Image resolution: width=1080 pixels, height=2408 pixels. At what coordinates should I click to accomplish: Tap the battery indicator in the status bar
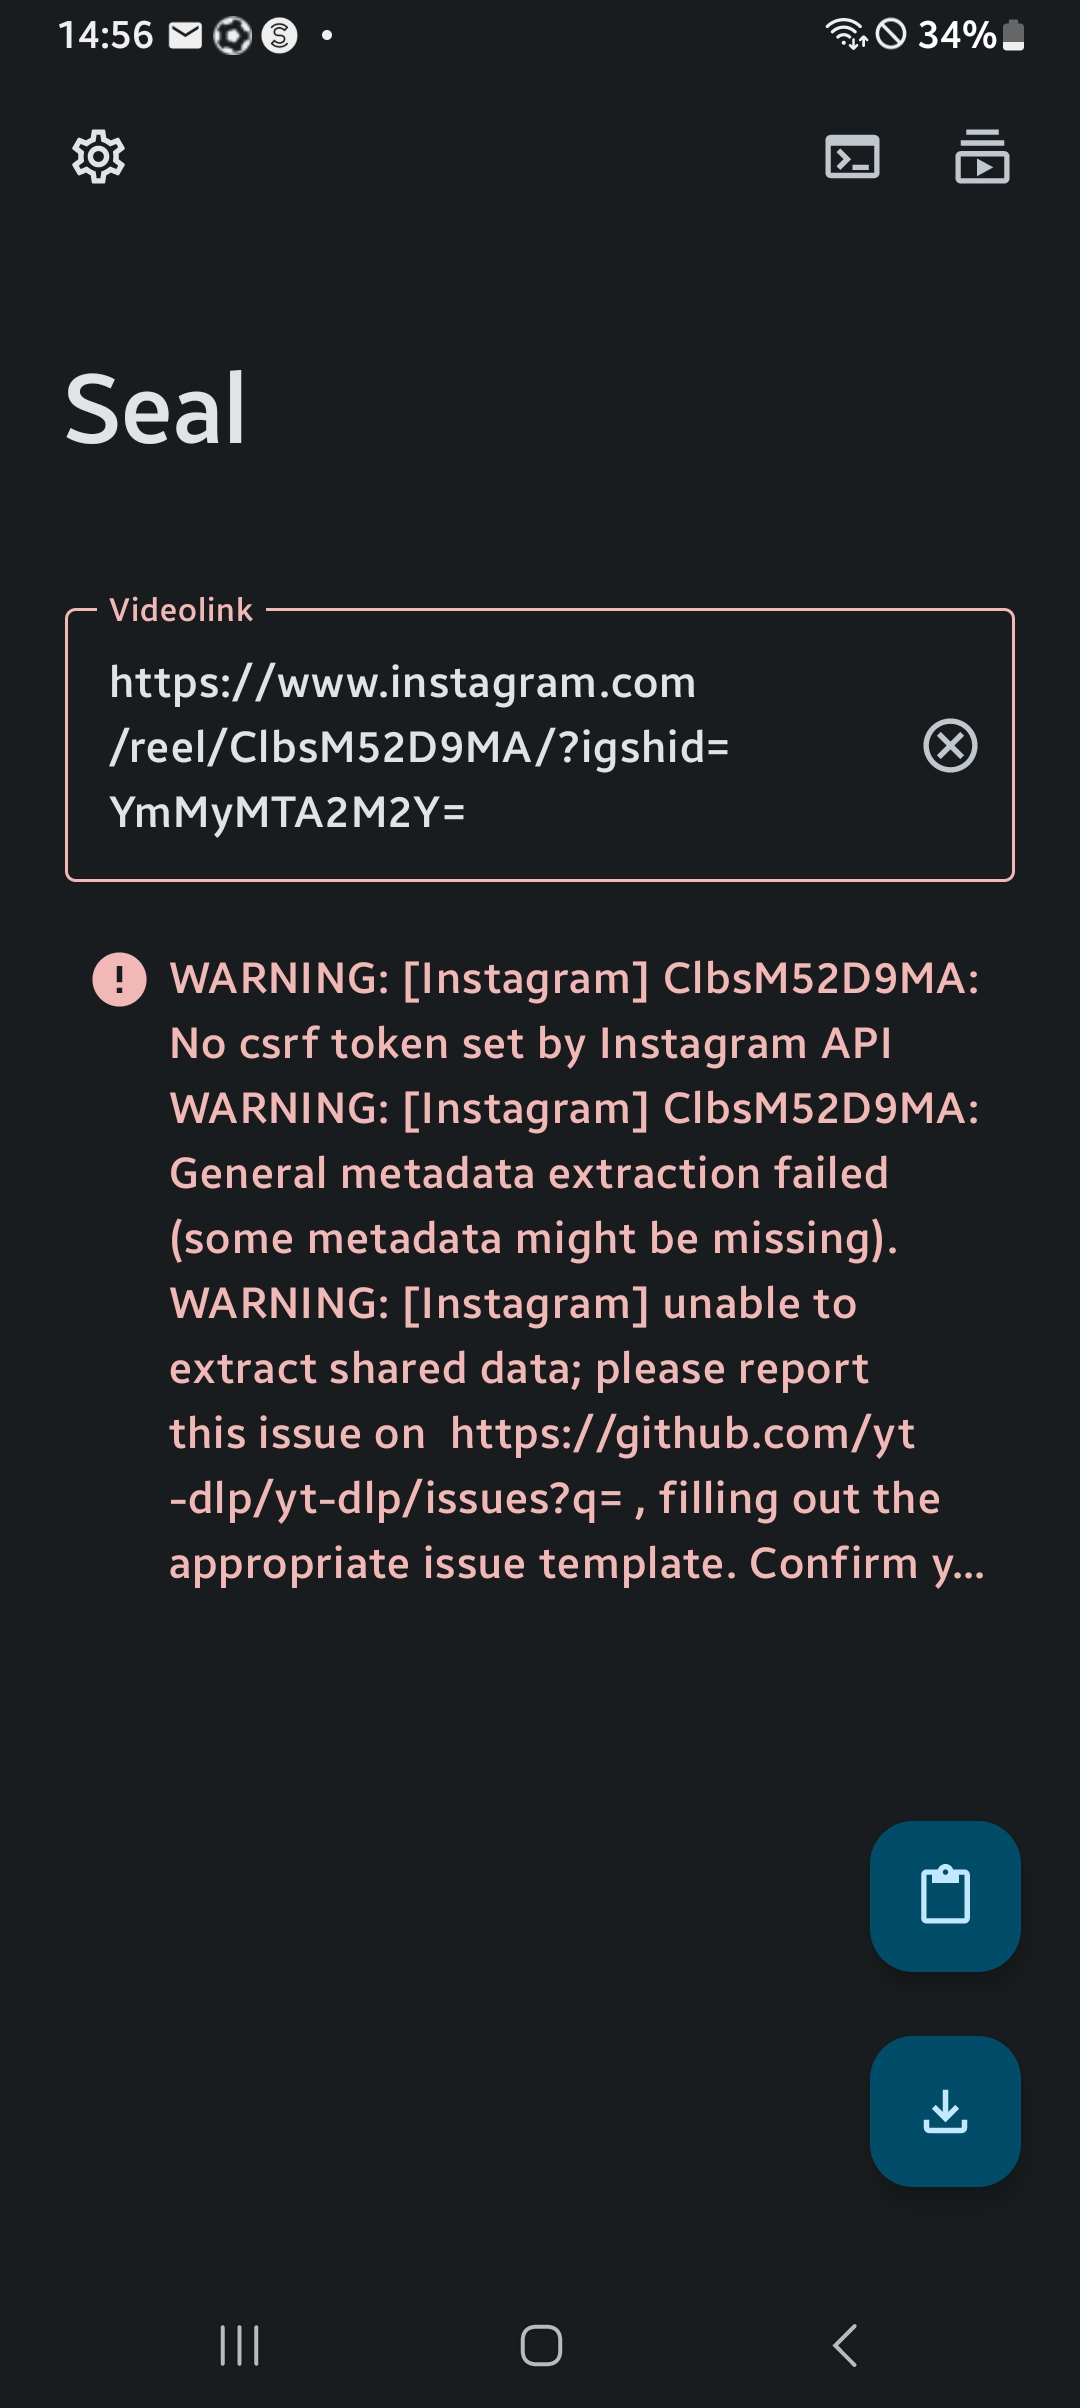tap(1010, 35)
